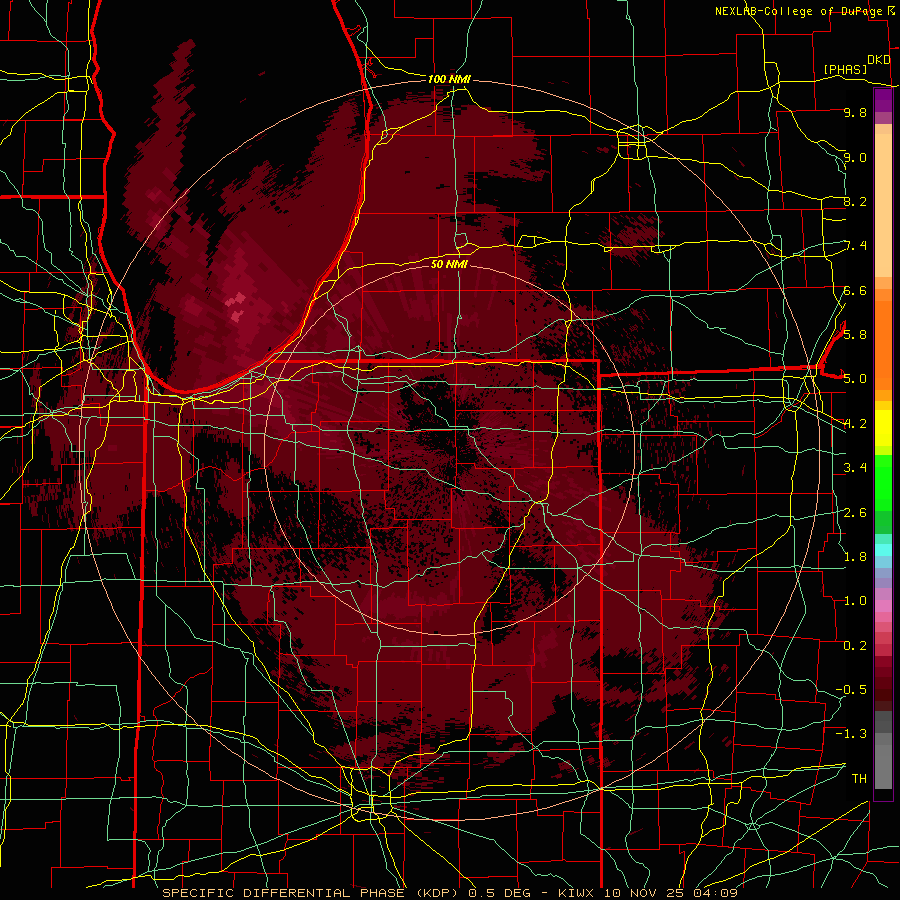900x900 pixels.
Task: Click the 6.6 value on the color scale
Action: click(855, 290)
